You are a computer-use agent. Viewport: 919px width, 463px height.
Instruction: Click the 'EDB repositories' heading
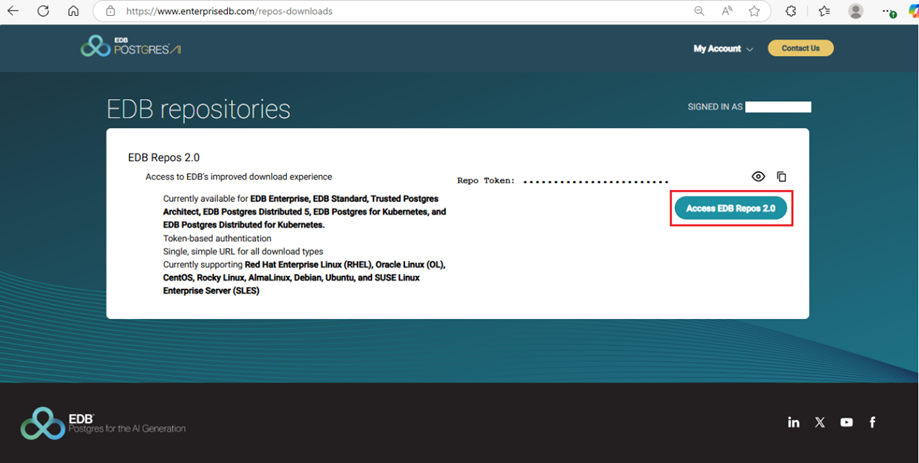click(x=198, y=109)
